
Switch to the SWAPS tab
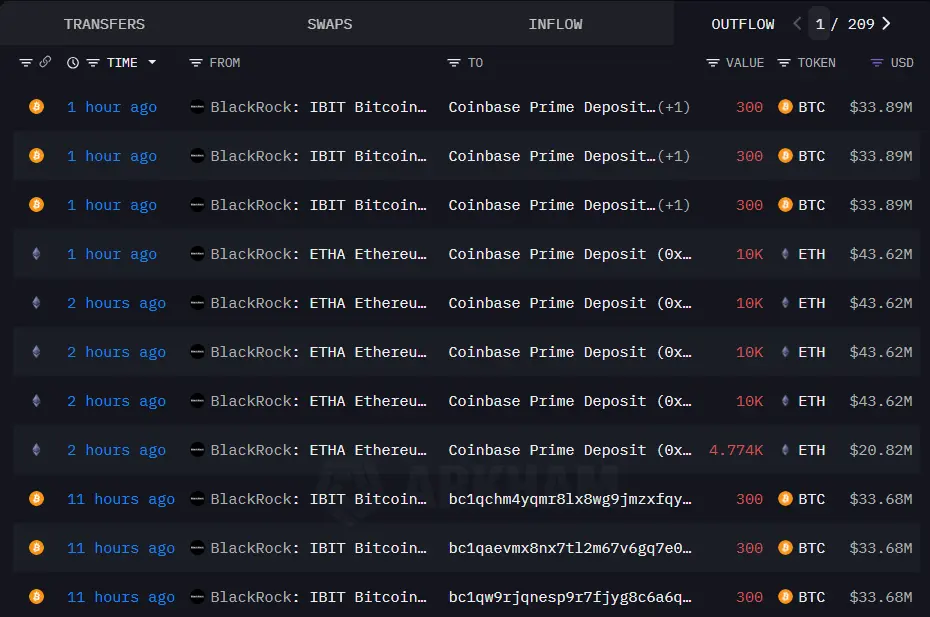(x=330, y=24)
